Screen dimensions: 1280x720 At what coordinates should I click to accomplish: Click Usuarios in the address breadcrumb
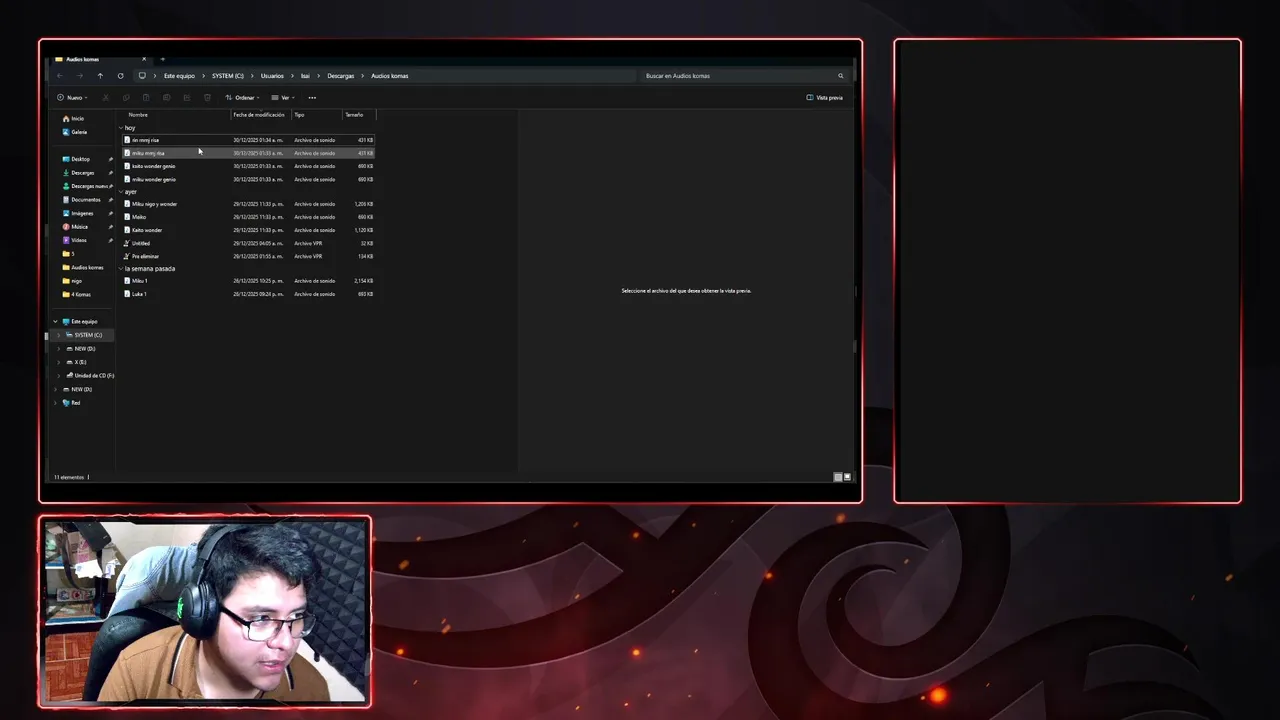coord(272,76)
